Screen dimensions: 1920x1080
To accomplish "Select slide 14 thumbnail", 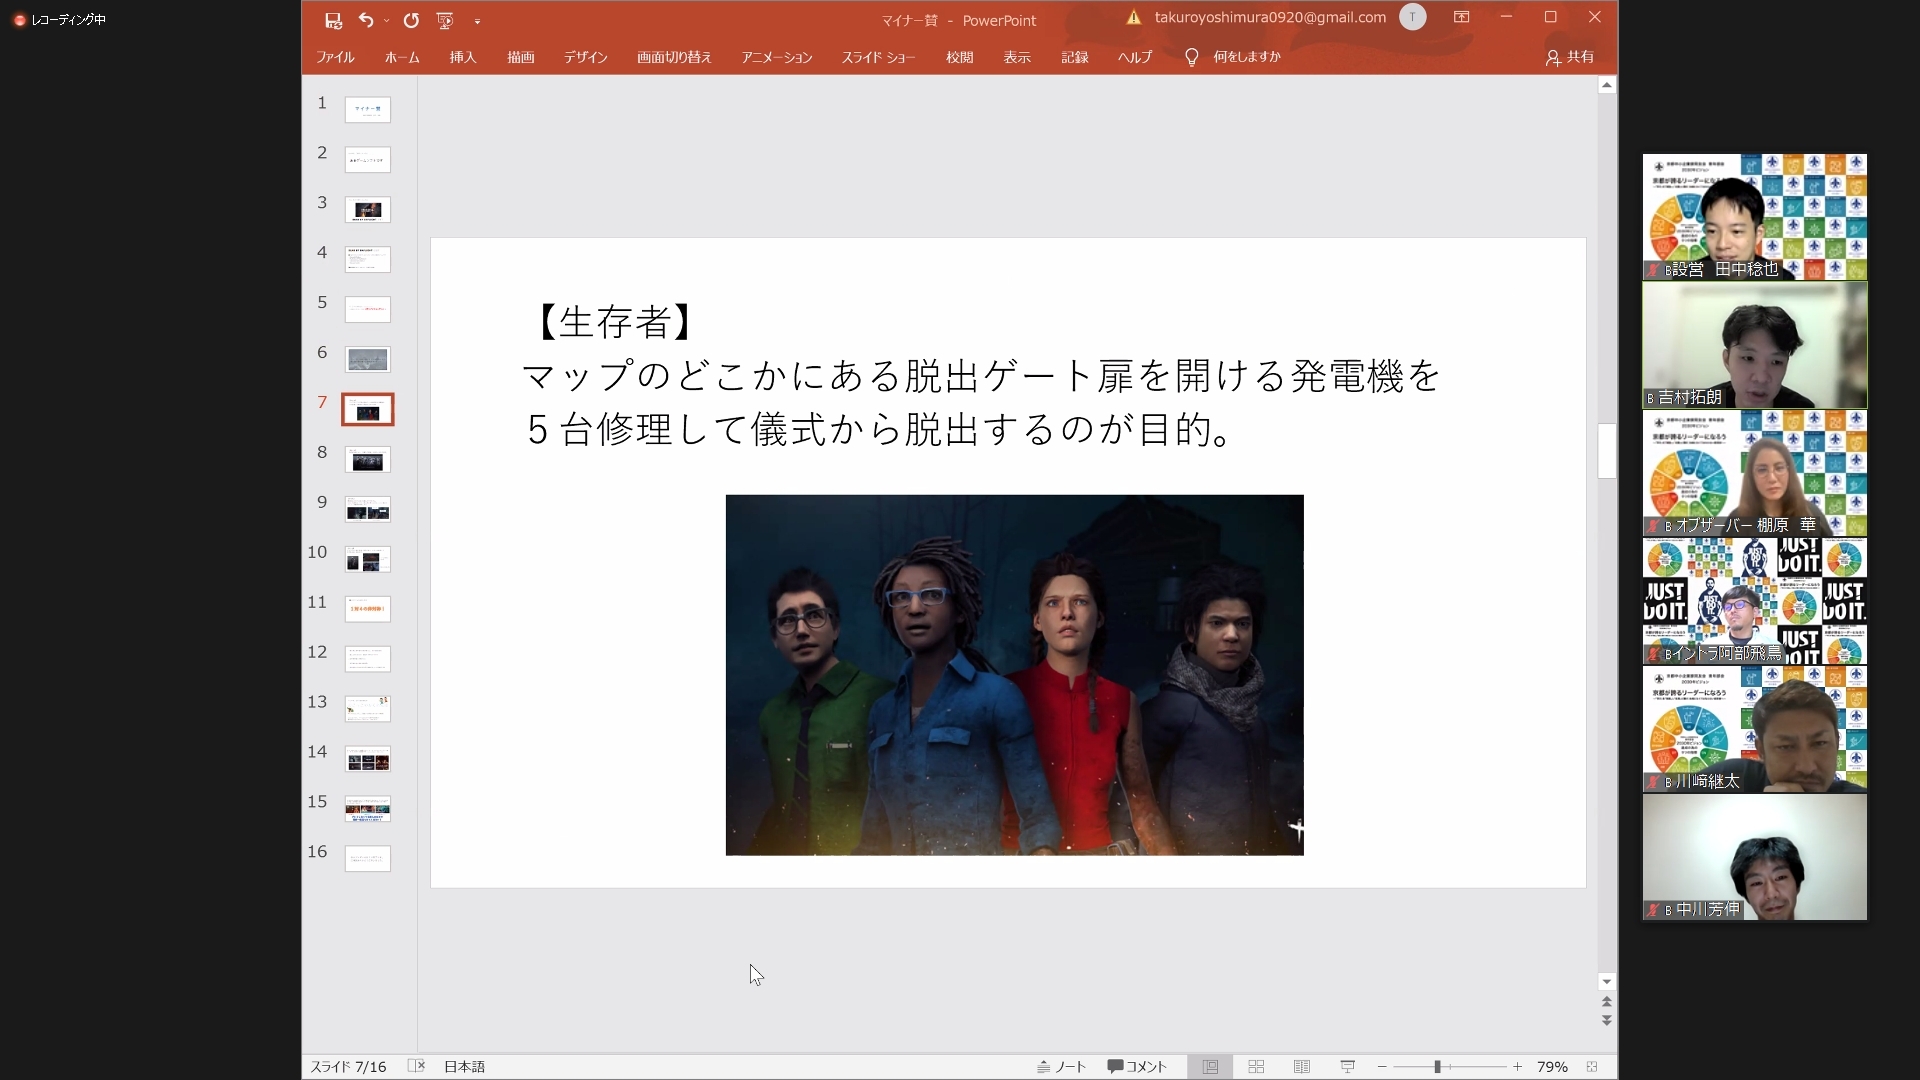I will [368, 759].
